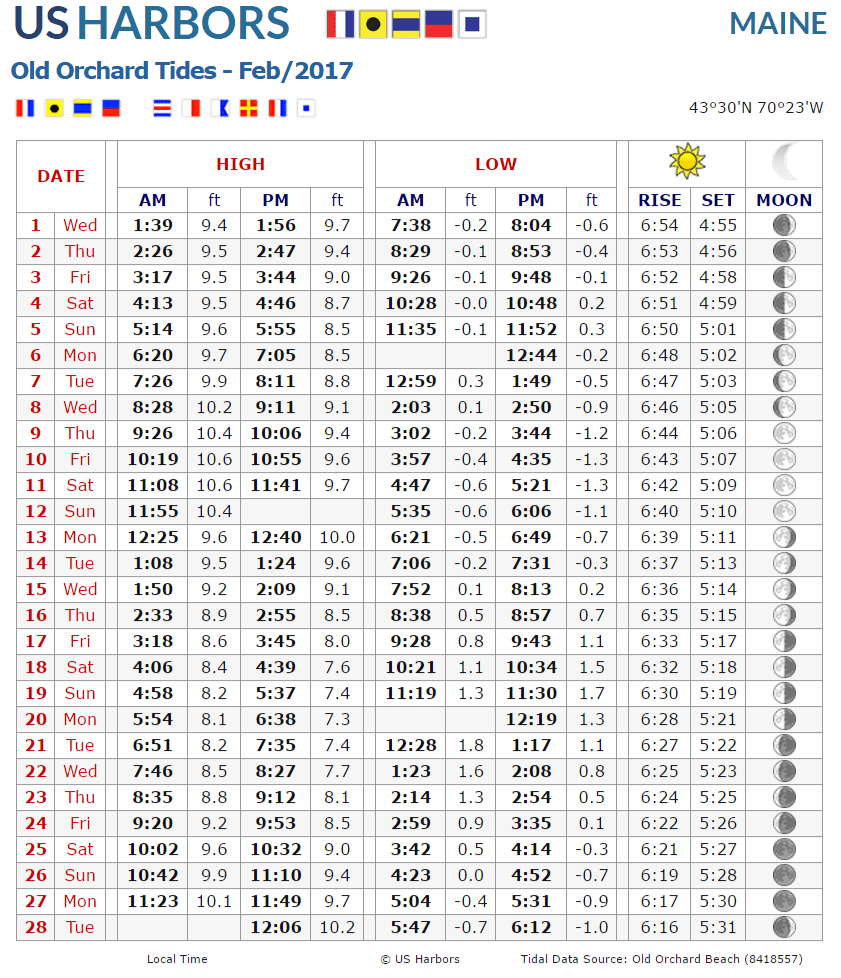Click moon phase icon for Tue the 28th
The image size is (841, 978).
pyautogui.click(x=784, y=927)
